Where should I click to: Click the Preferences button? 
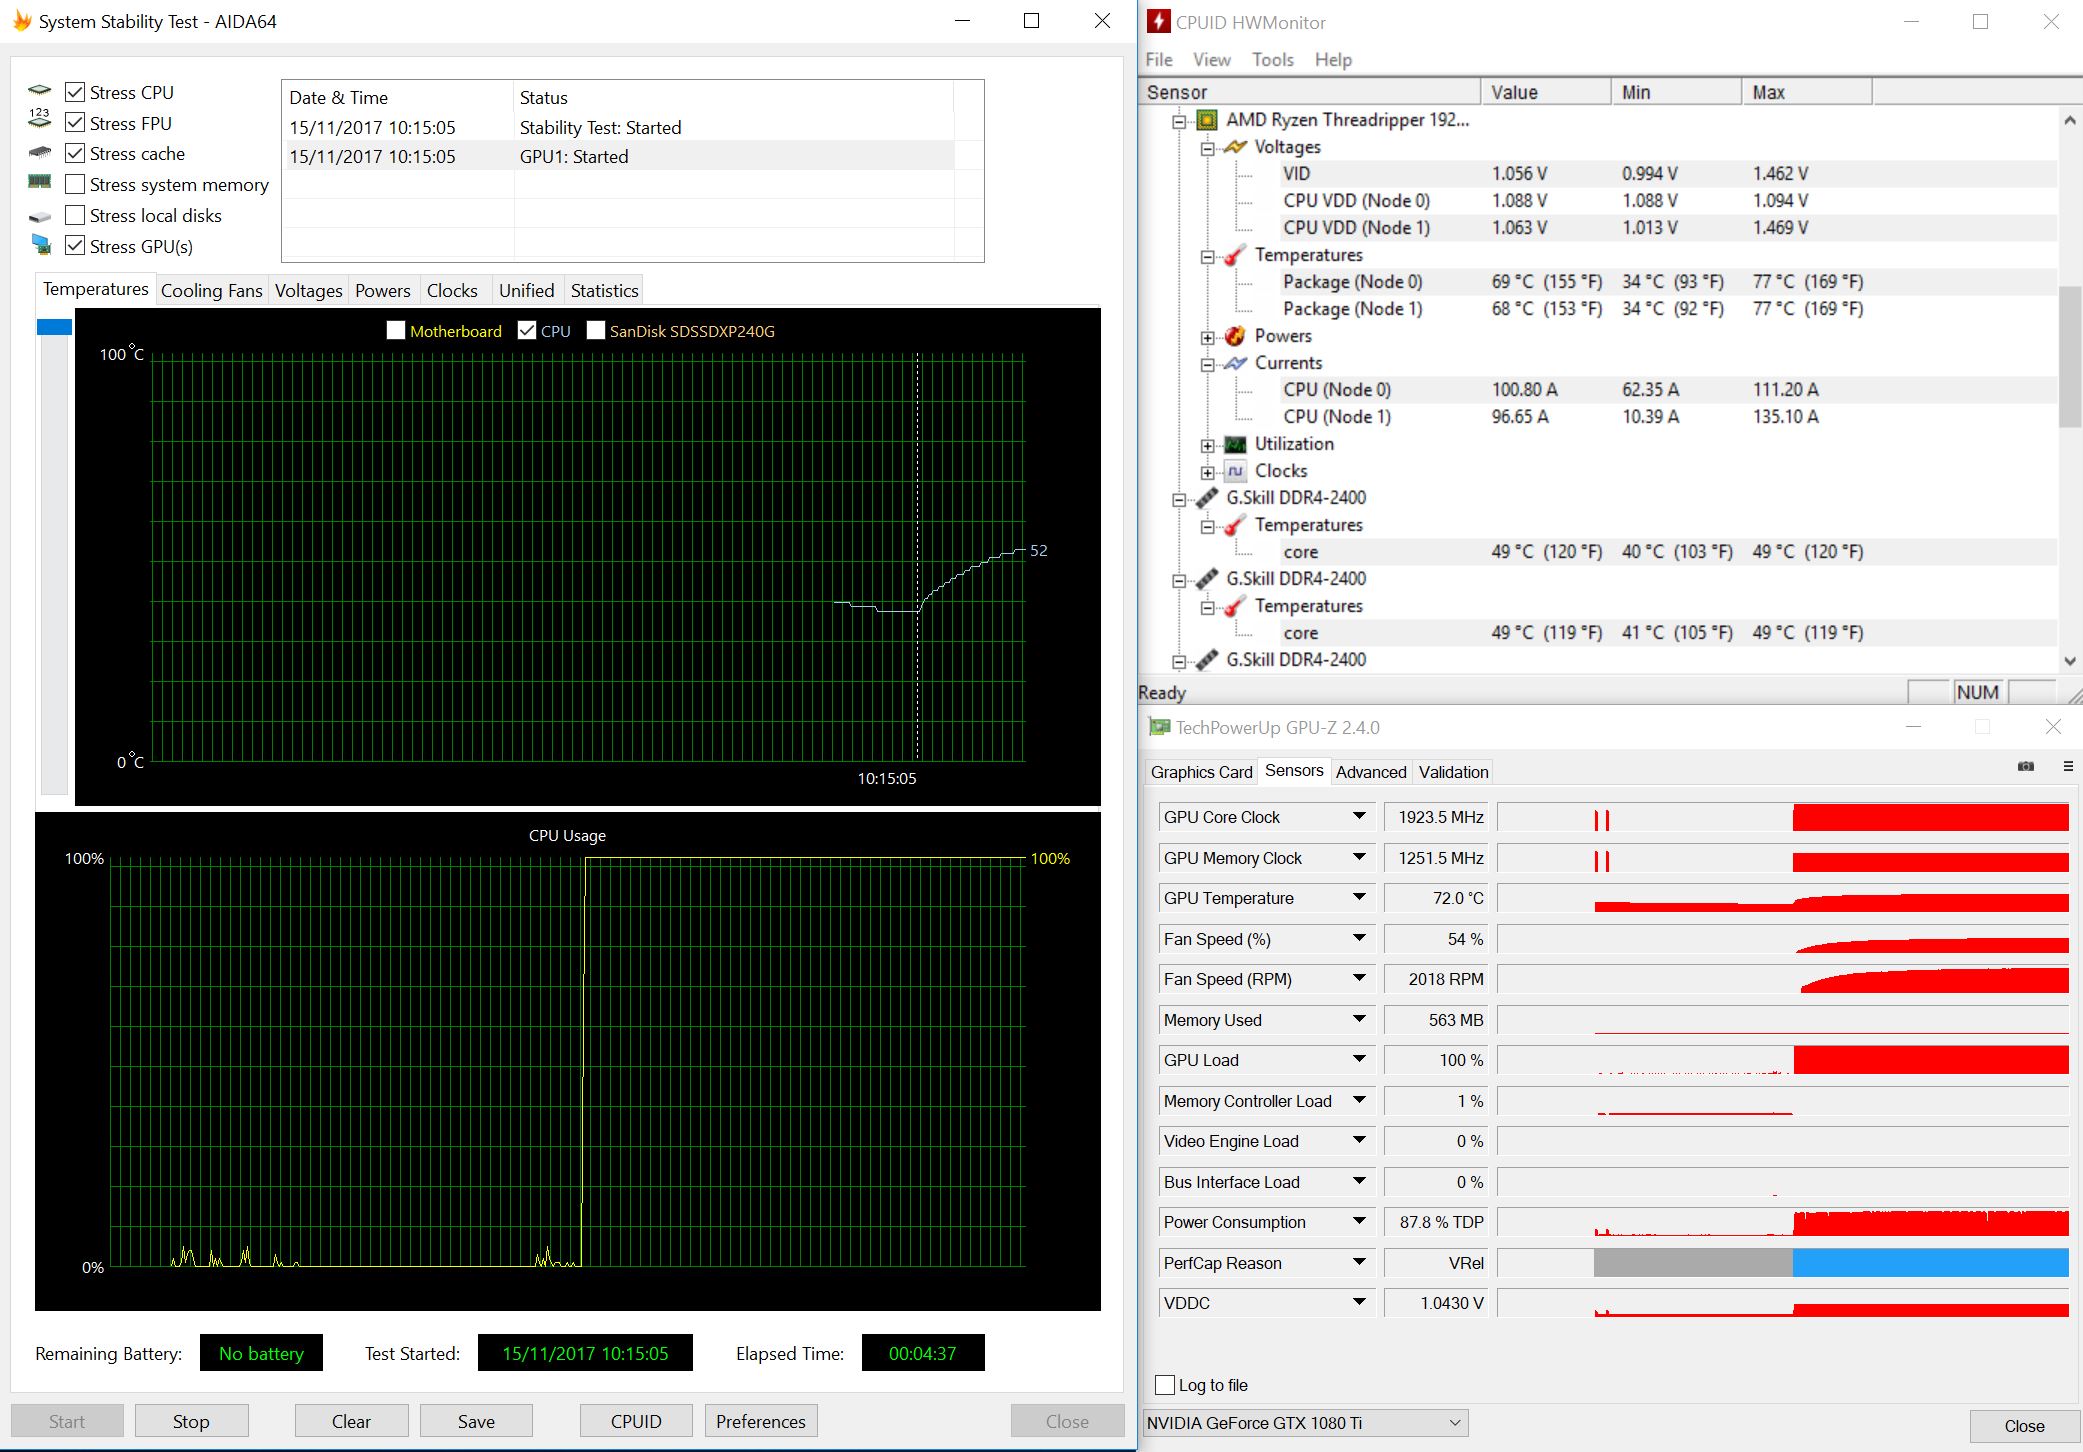pyautogui.click(x=760, y=1421)
